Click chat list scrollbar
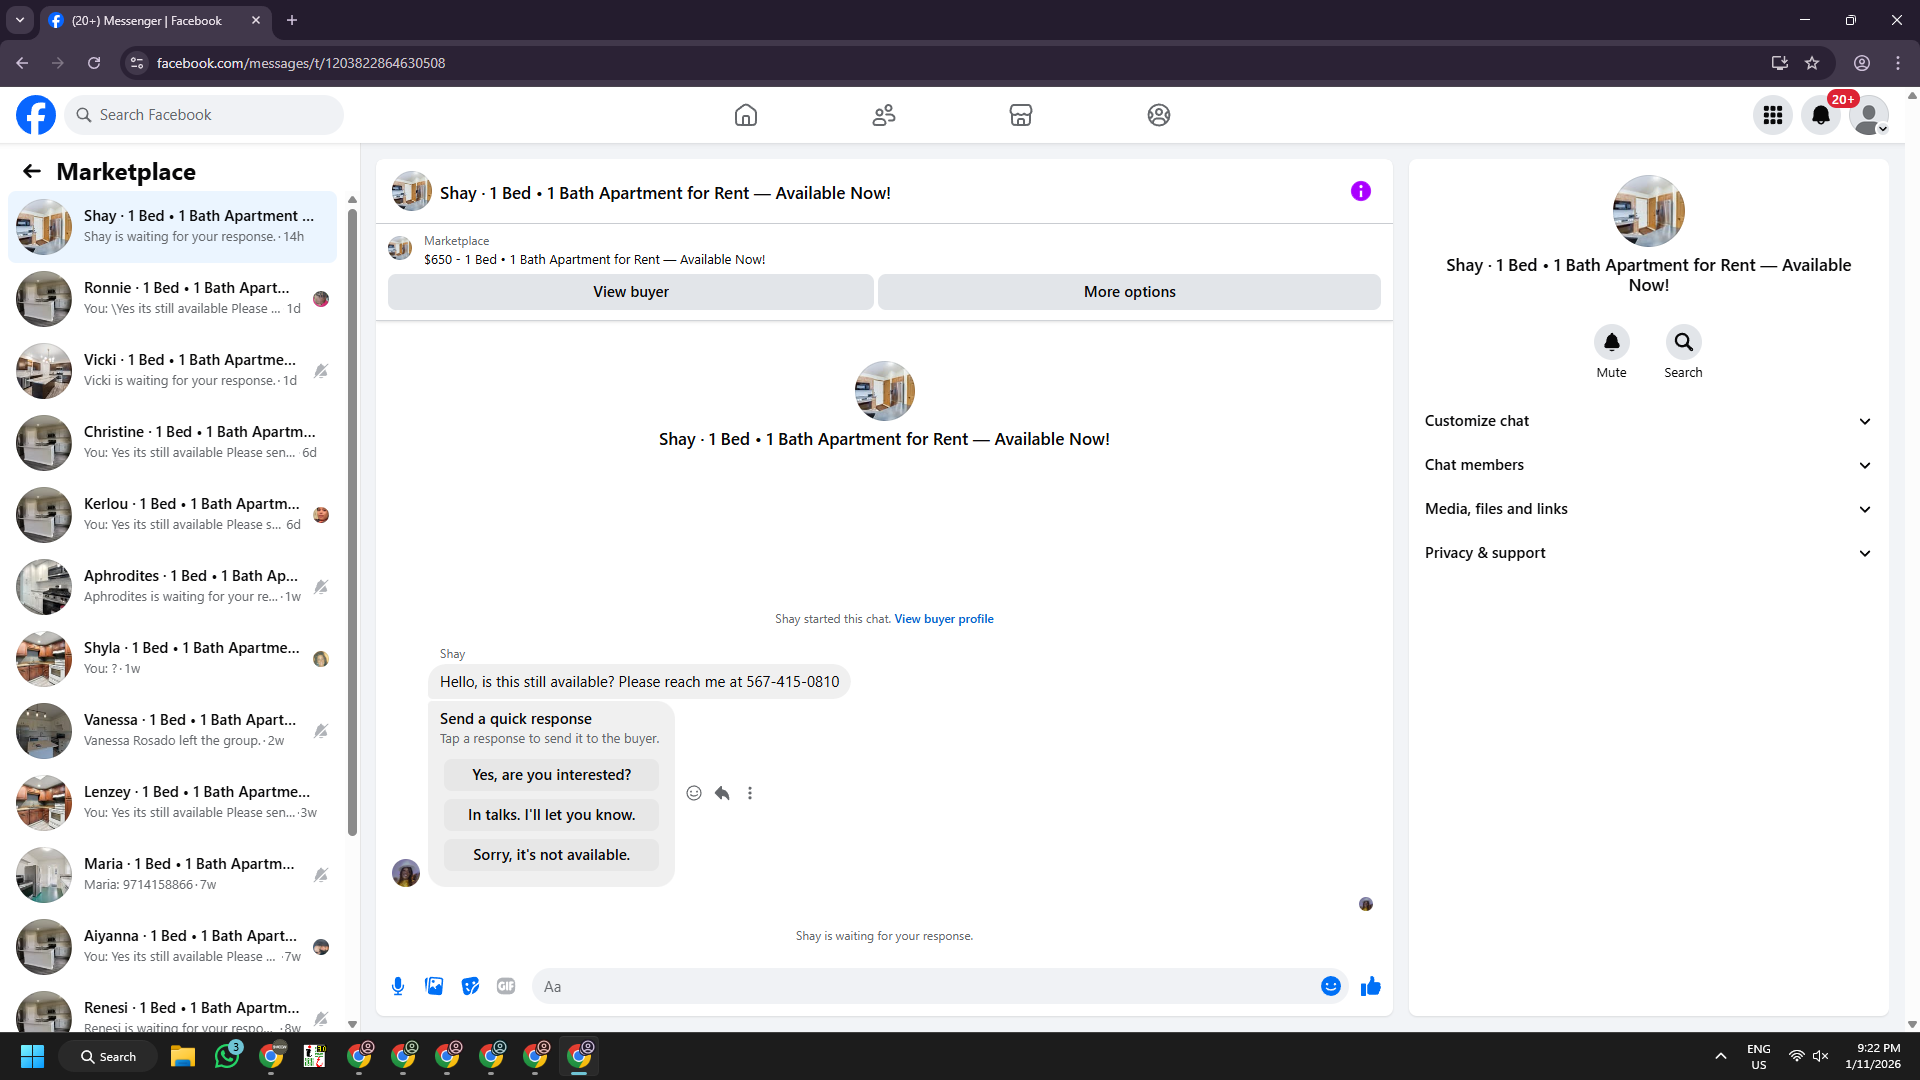This screenshot has height=1080, width=1920. [352, 520]
